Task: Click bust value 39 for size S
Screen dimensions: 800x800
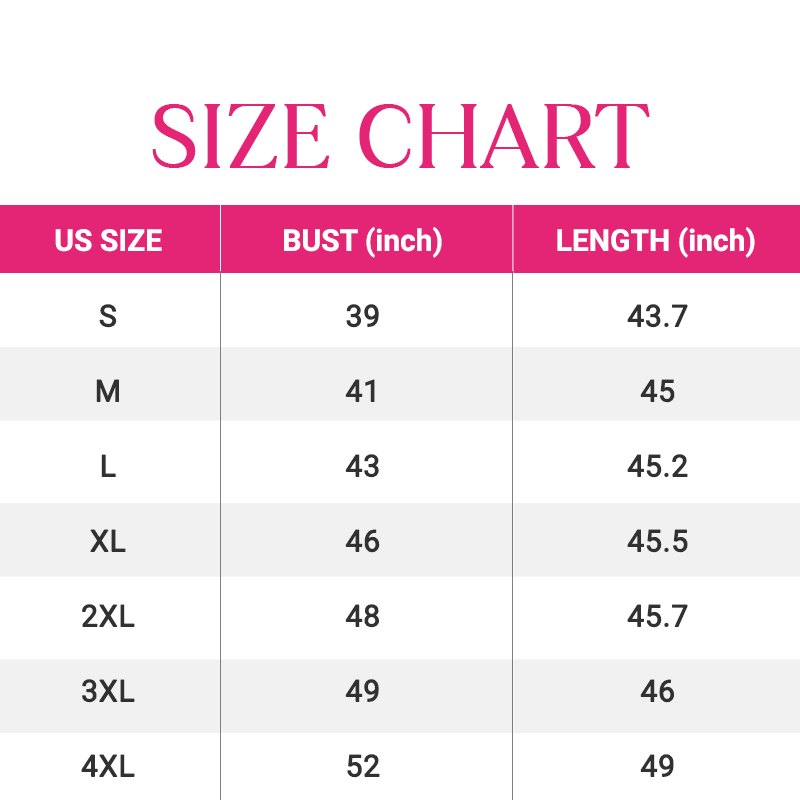Action: tap(362, 316)
